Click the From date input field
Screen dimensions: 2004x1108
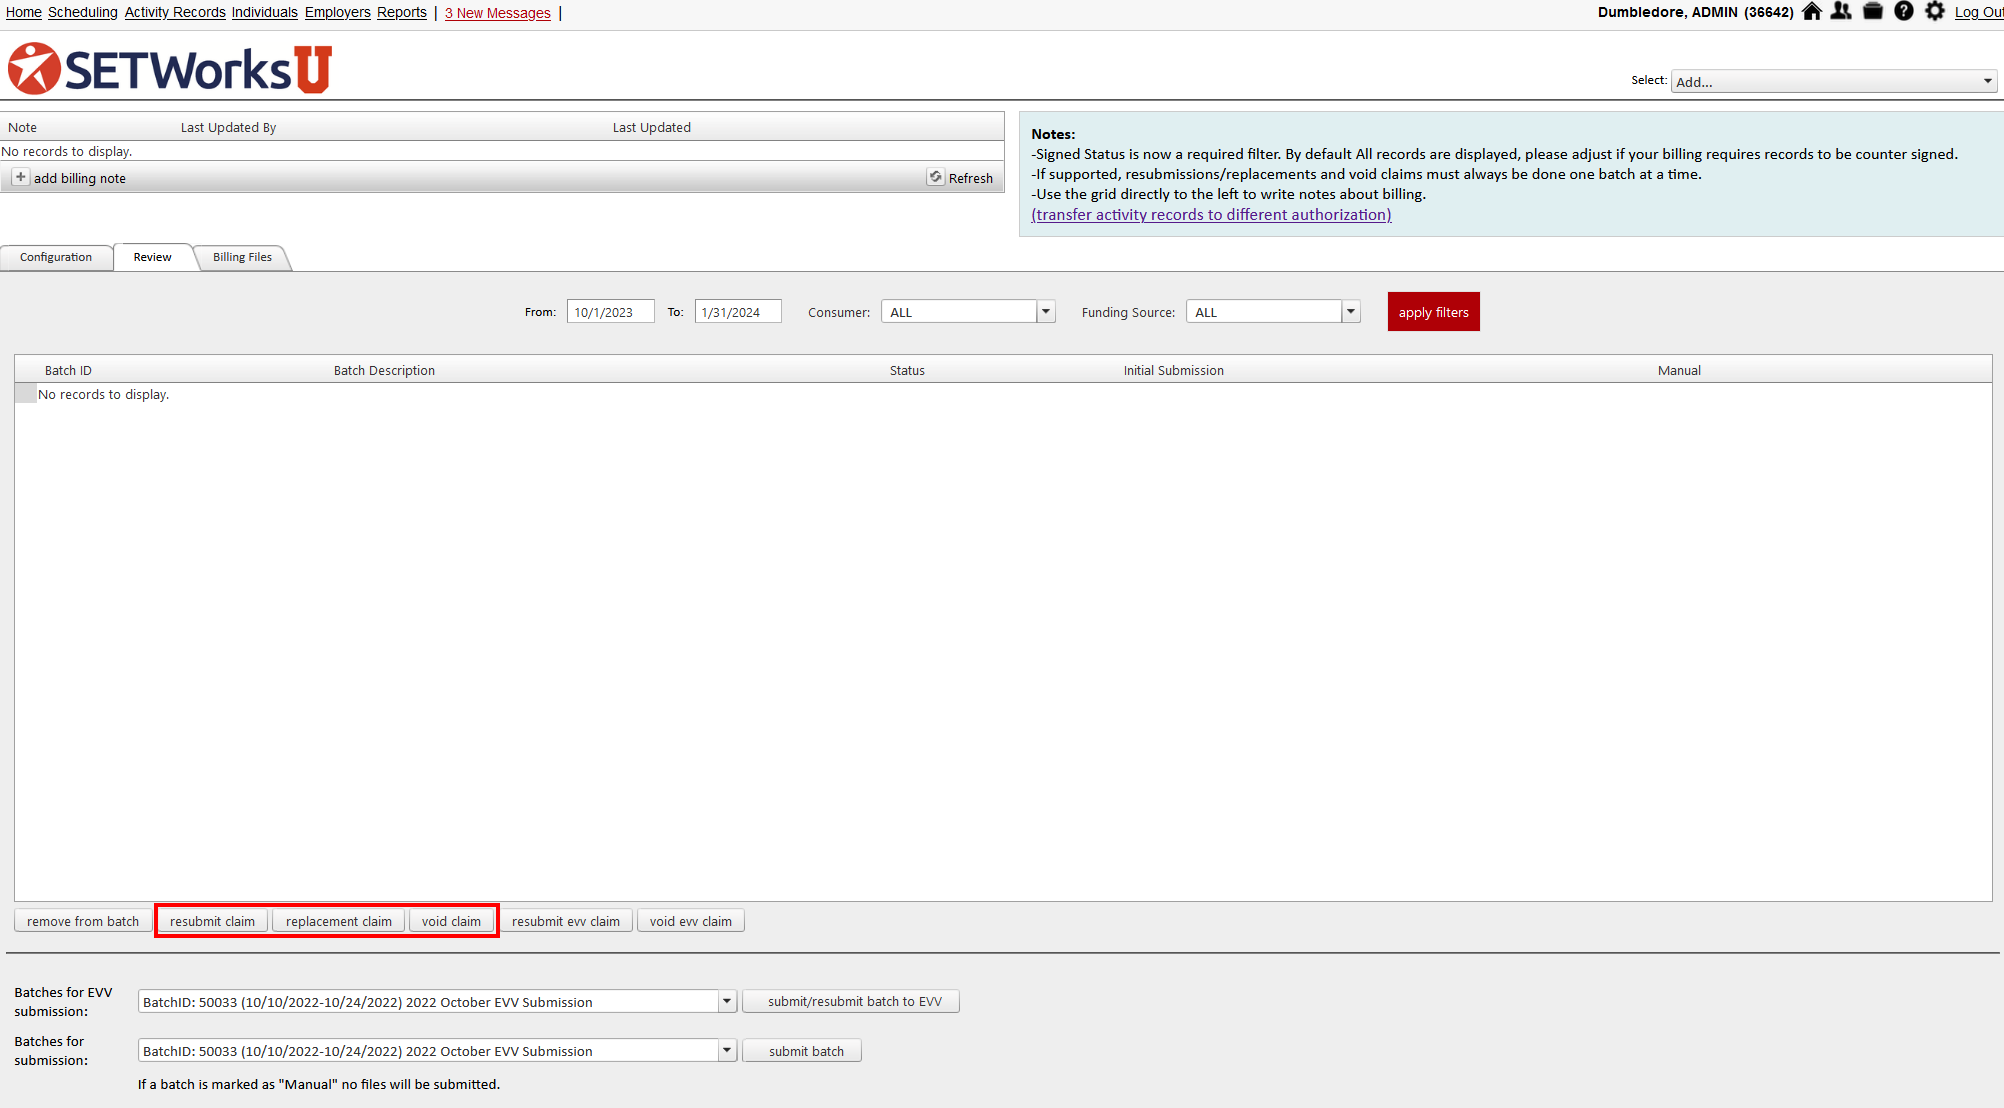[610, 312]
